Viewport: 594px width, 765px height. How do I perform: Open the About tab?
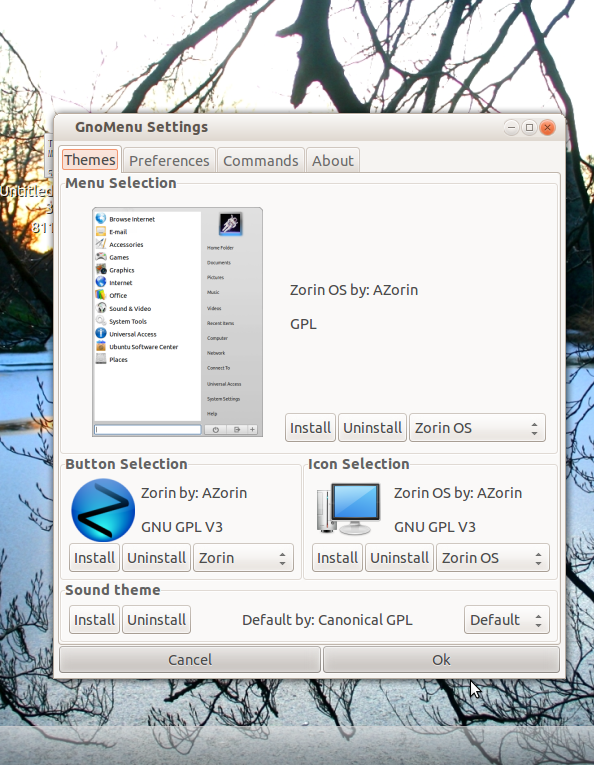coord(333,161)
